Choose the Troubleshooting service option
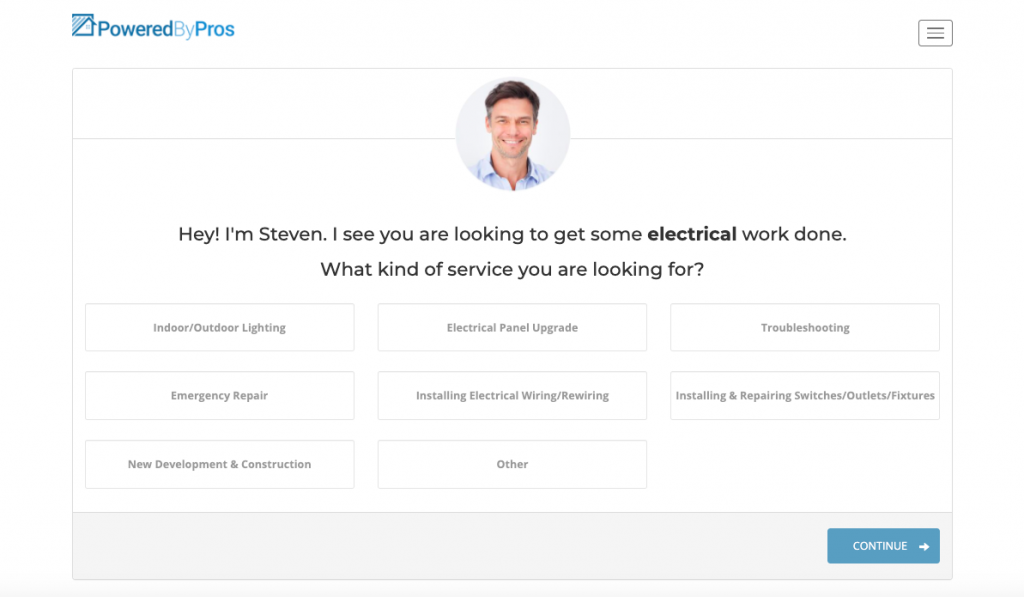The height and width of the screenshot is (597, 1024). pyautogui.click(x=805, y=327)
